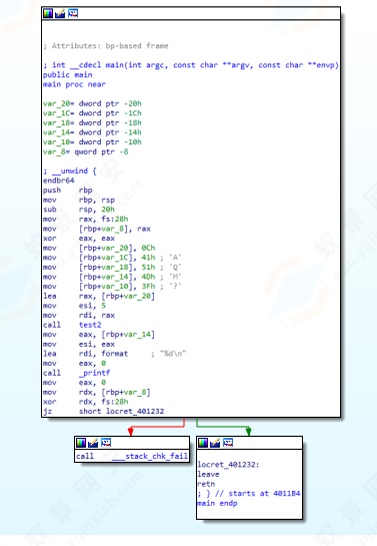
Task: Click the color icon in main block header
Action: (x=48, y=13)
